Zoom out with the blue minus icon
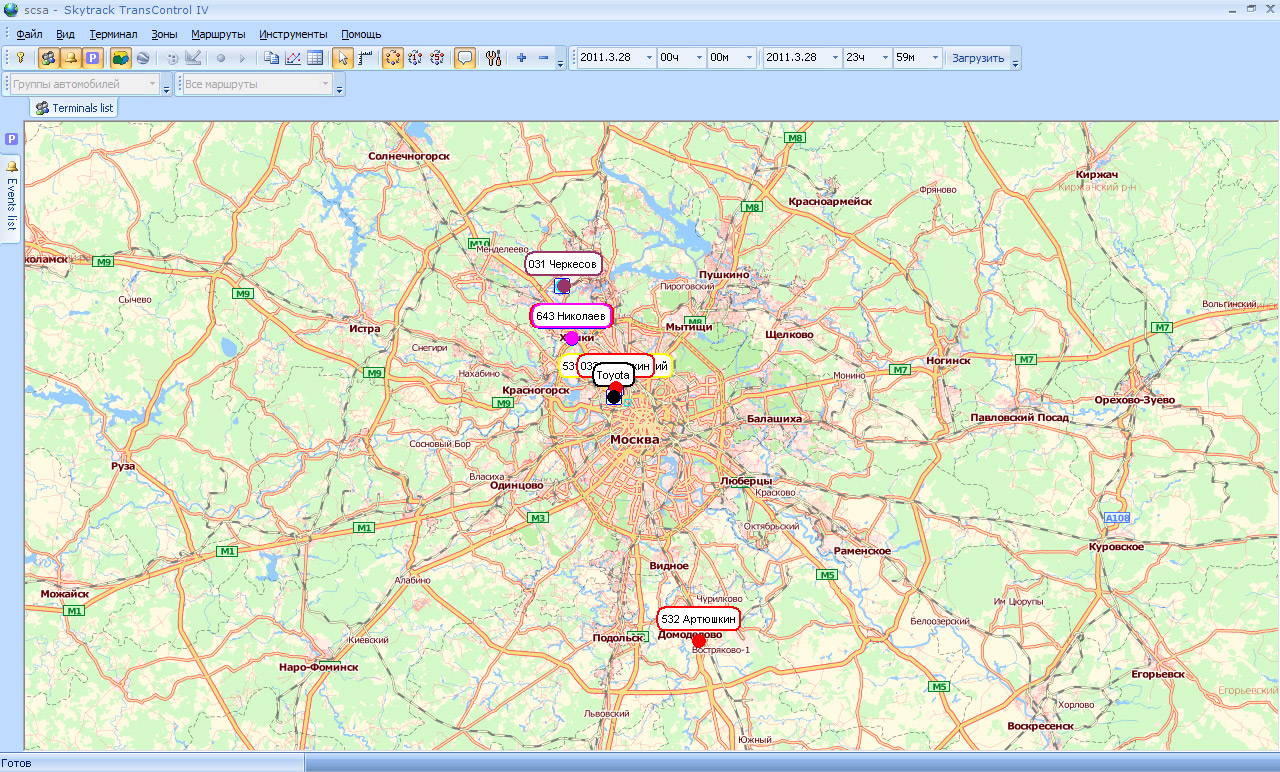 (543, 58)
